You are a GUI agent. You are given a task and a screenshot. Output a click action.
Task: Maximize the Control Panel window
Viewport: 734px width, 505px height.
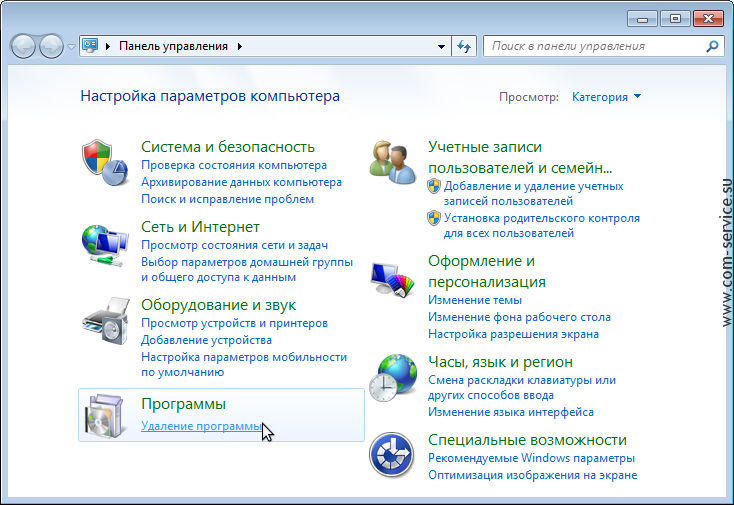(675, 19)
